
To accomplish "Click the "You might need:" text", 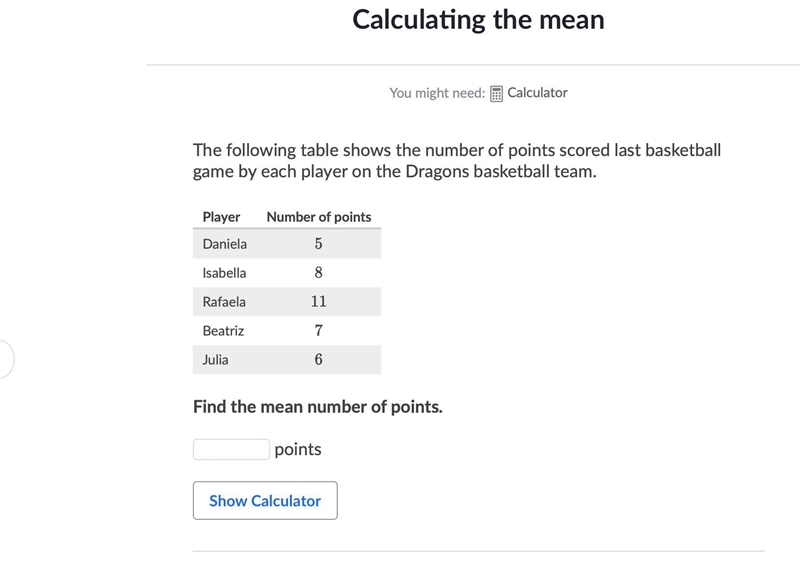I will click(437, 93).
